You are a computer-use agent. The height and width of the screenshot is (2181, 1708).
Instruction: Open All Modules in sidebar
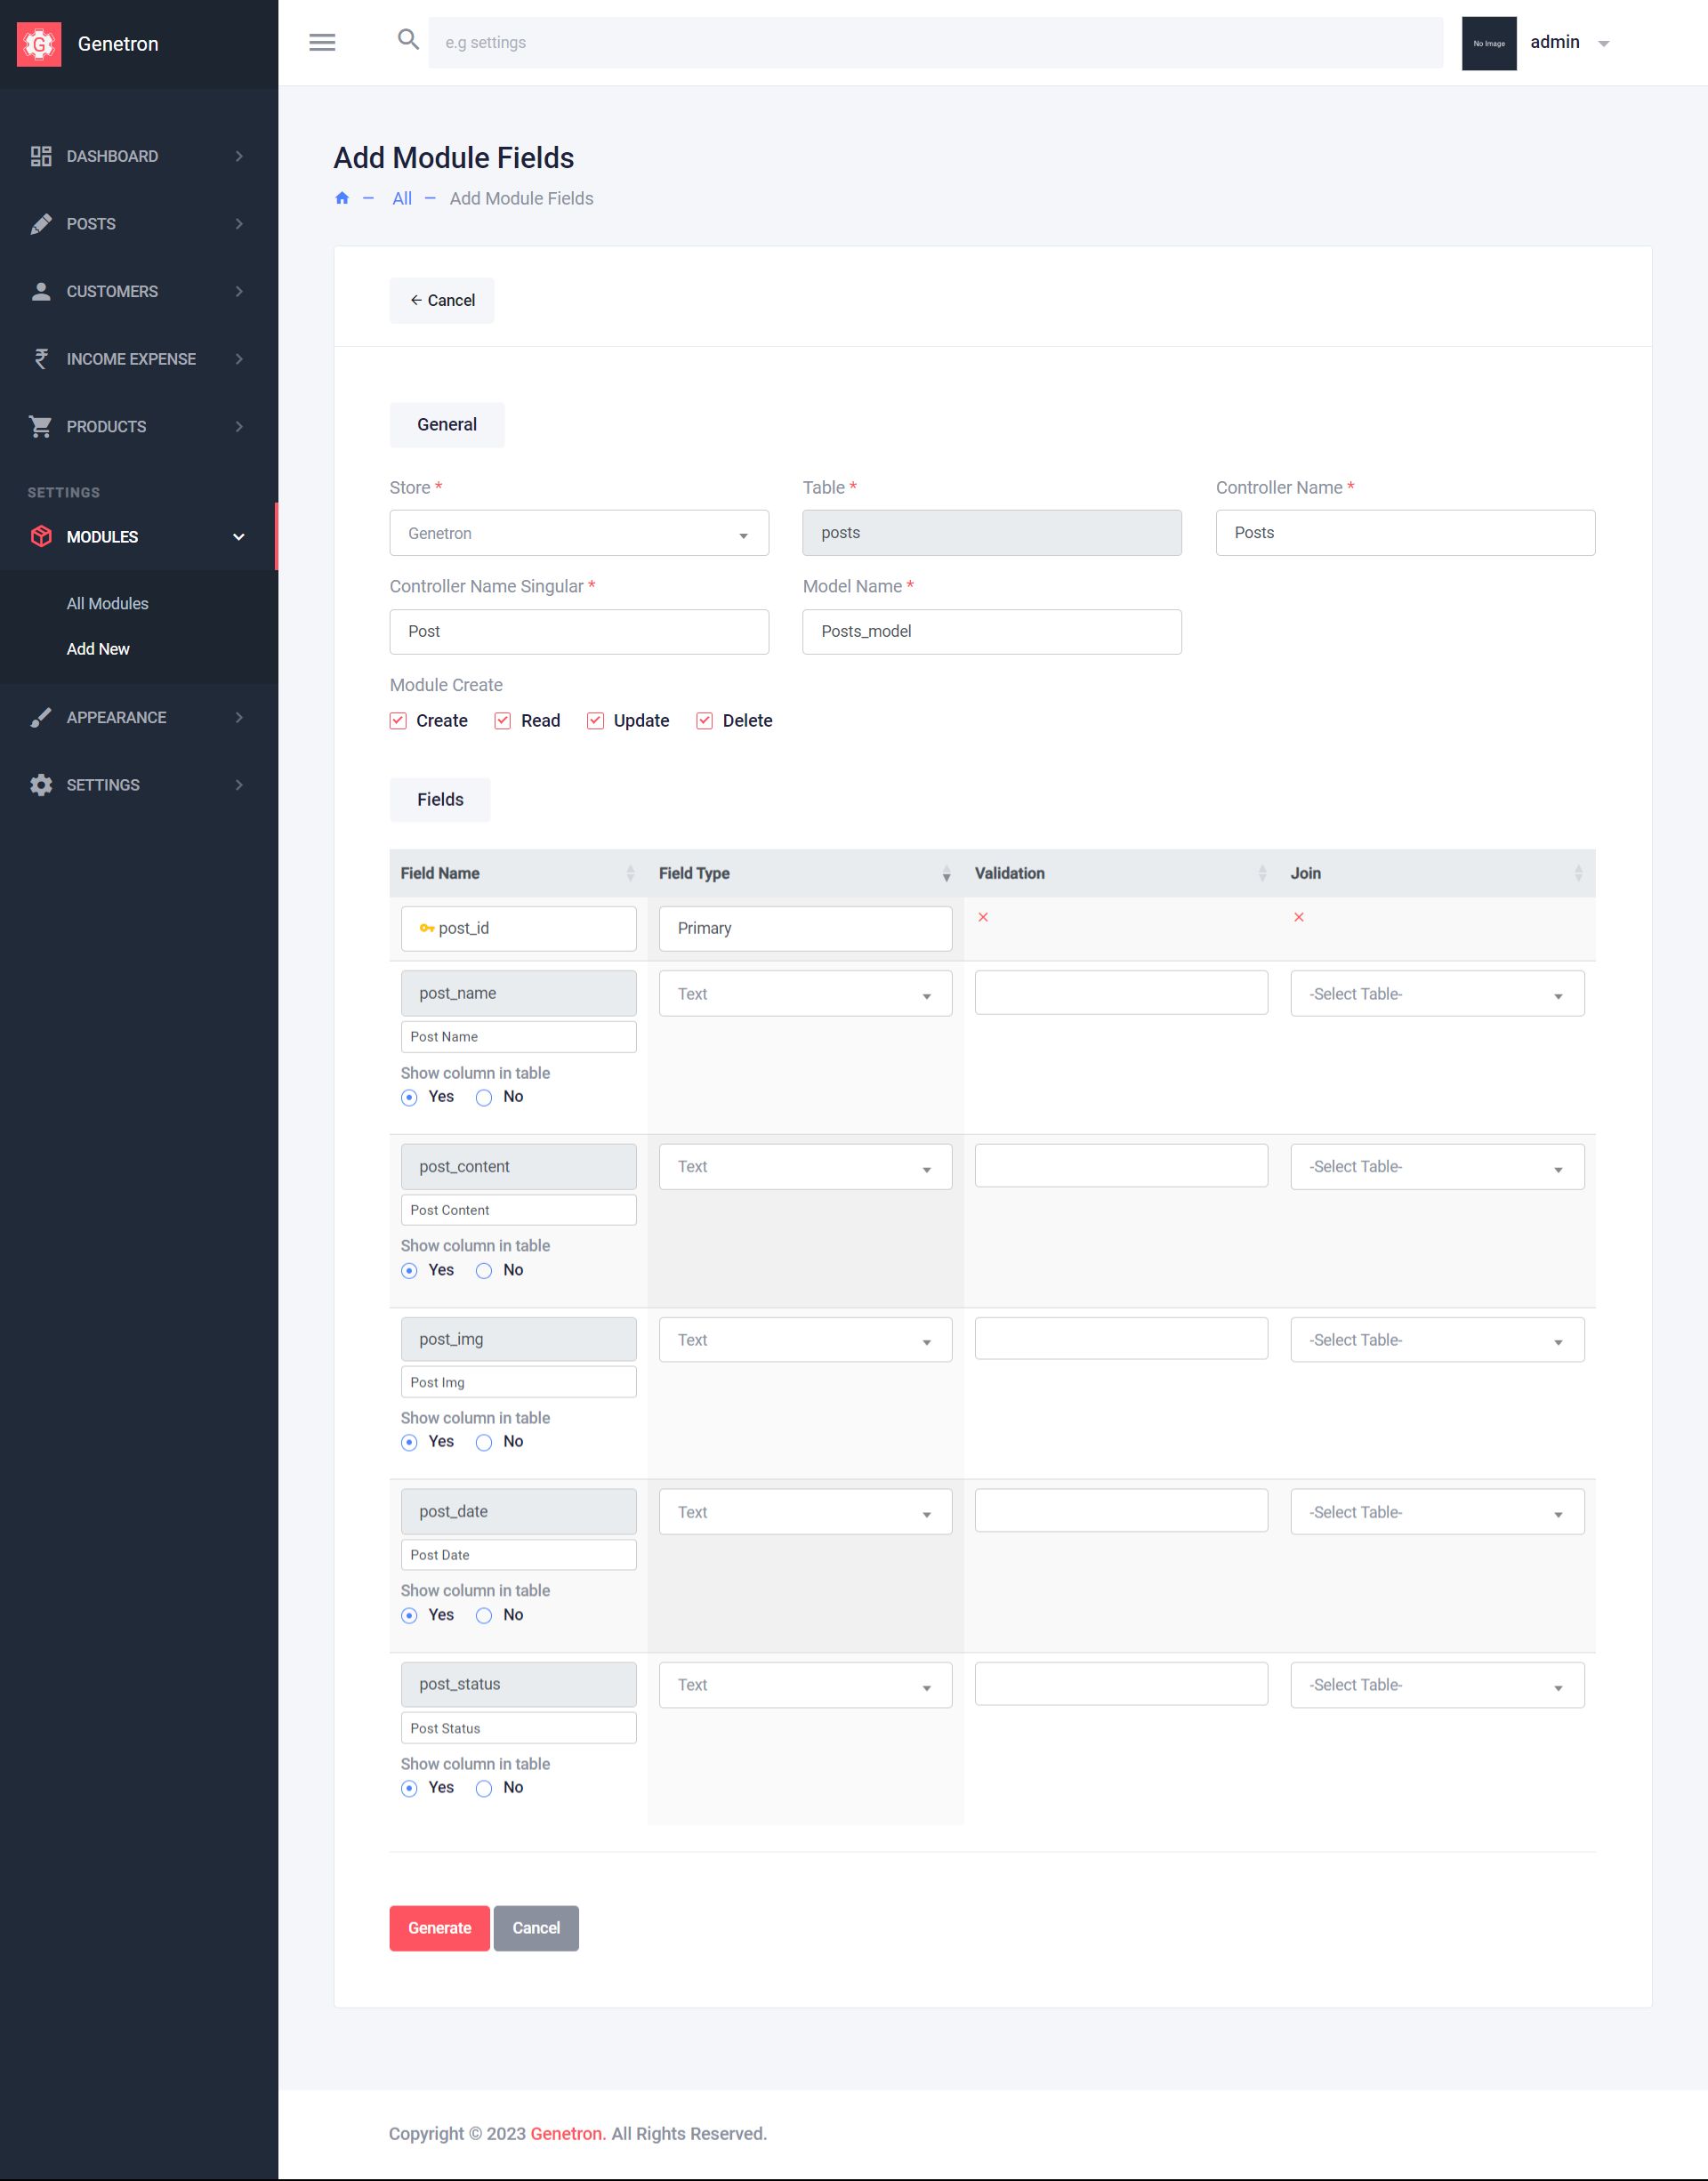point(107,604)
